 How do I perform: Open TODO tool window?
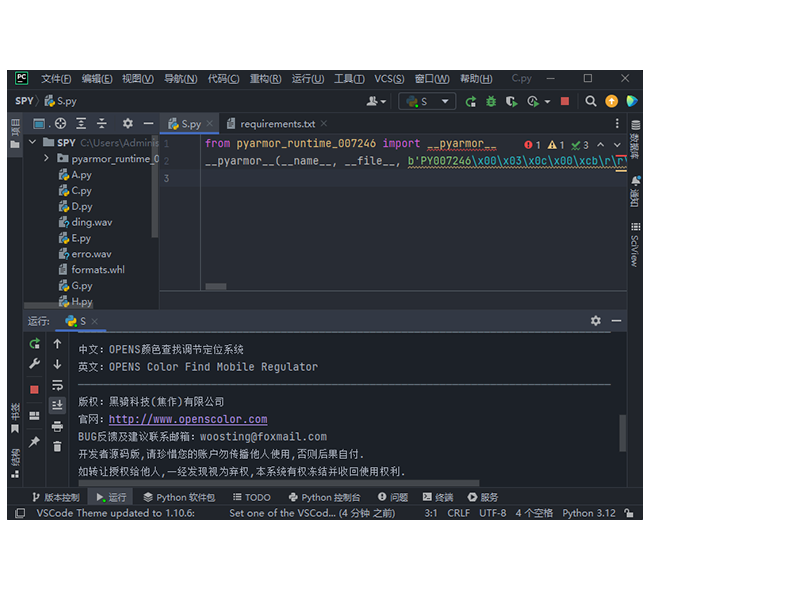[x=252, y=497]
